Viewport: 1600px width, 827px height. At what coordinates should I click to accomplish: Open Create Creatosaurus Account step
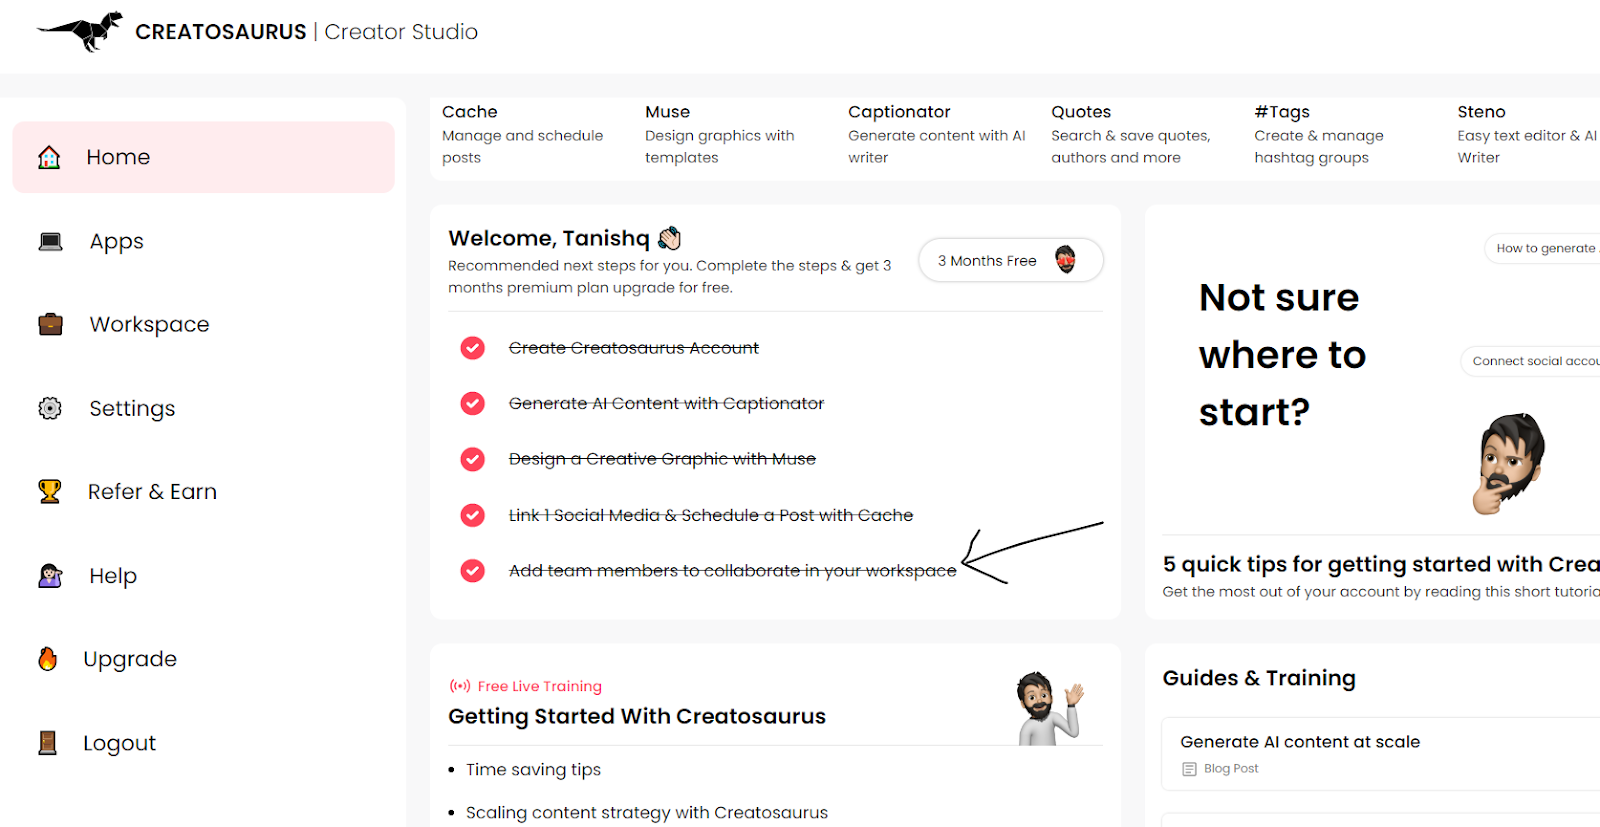coord(634,348)
